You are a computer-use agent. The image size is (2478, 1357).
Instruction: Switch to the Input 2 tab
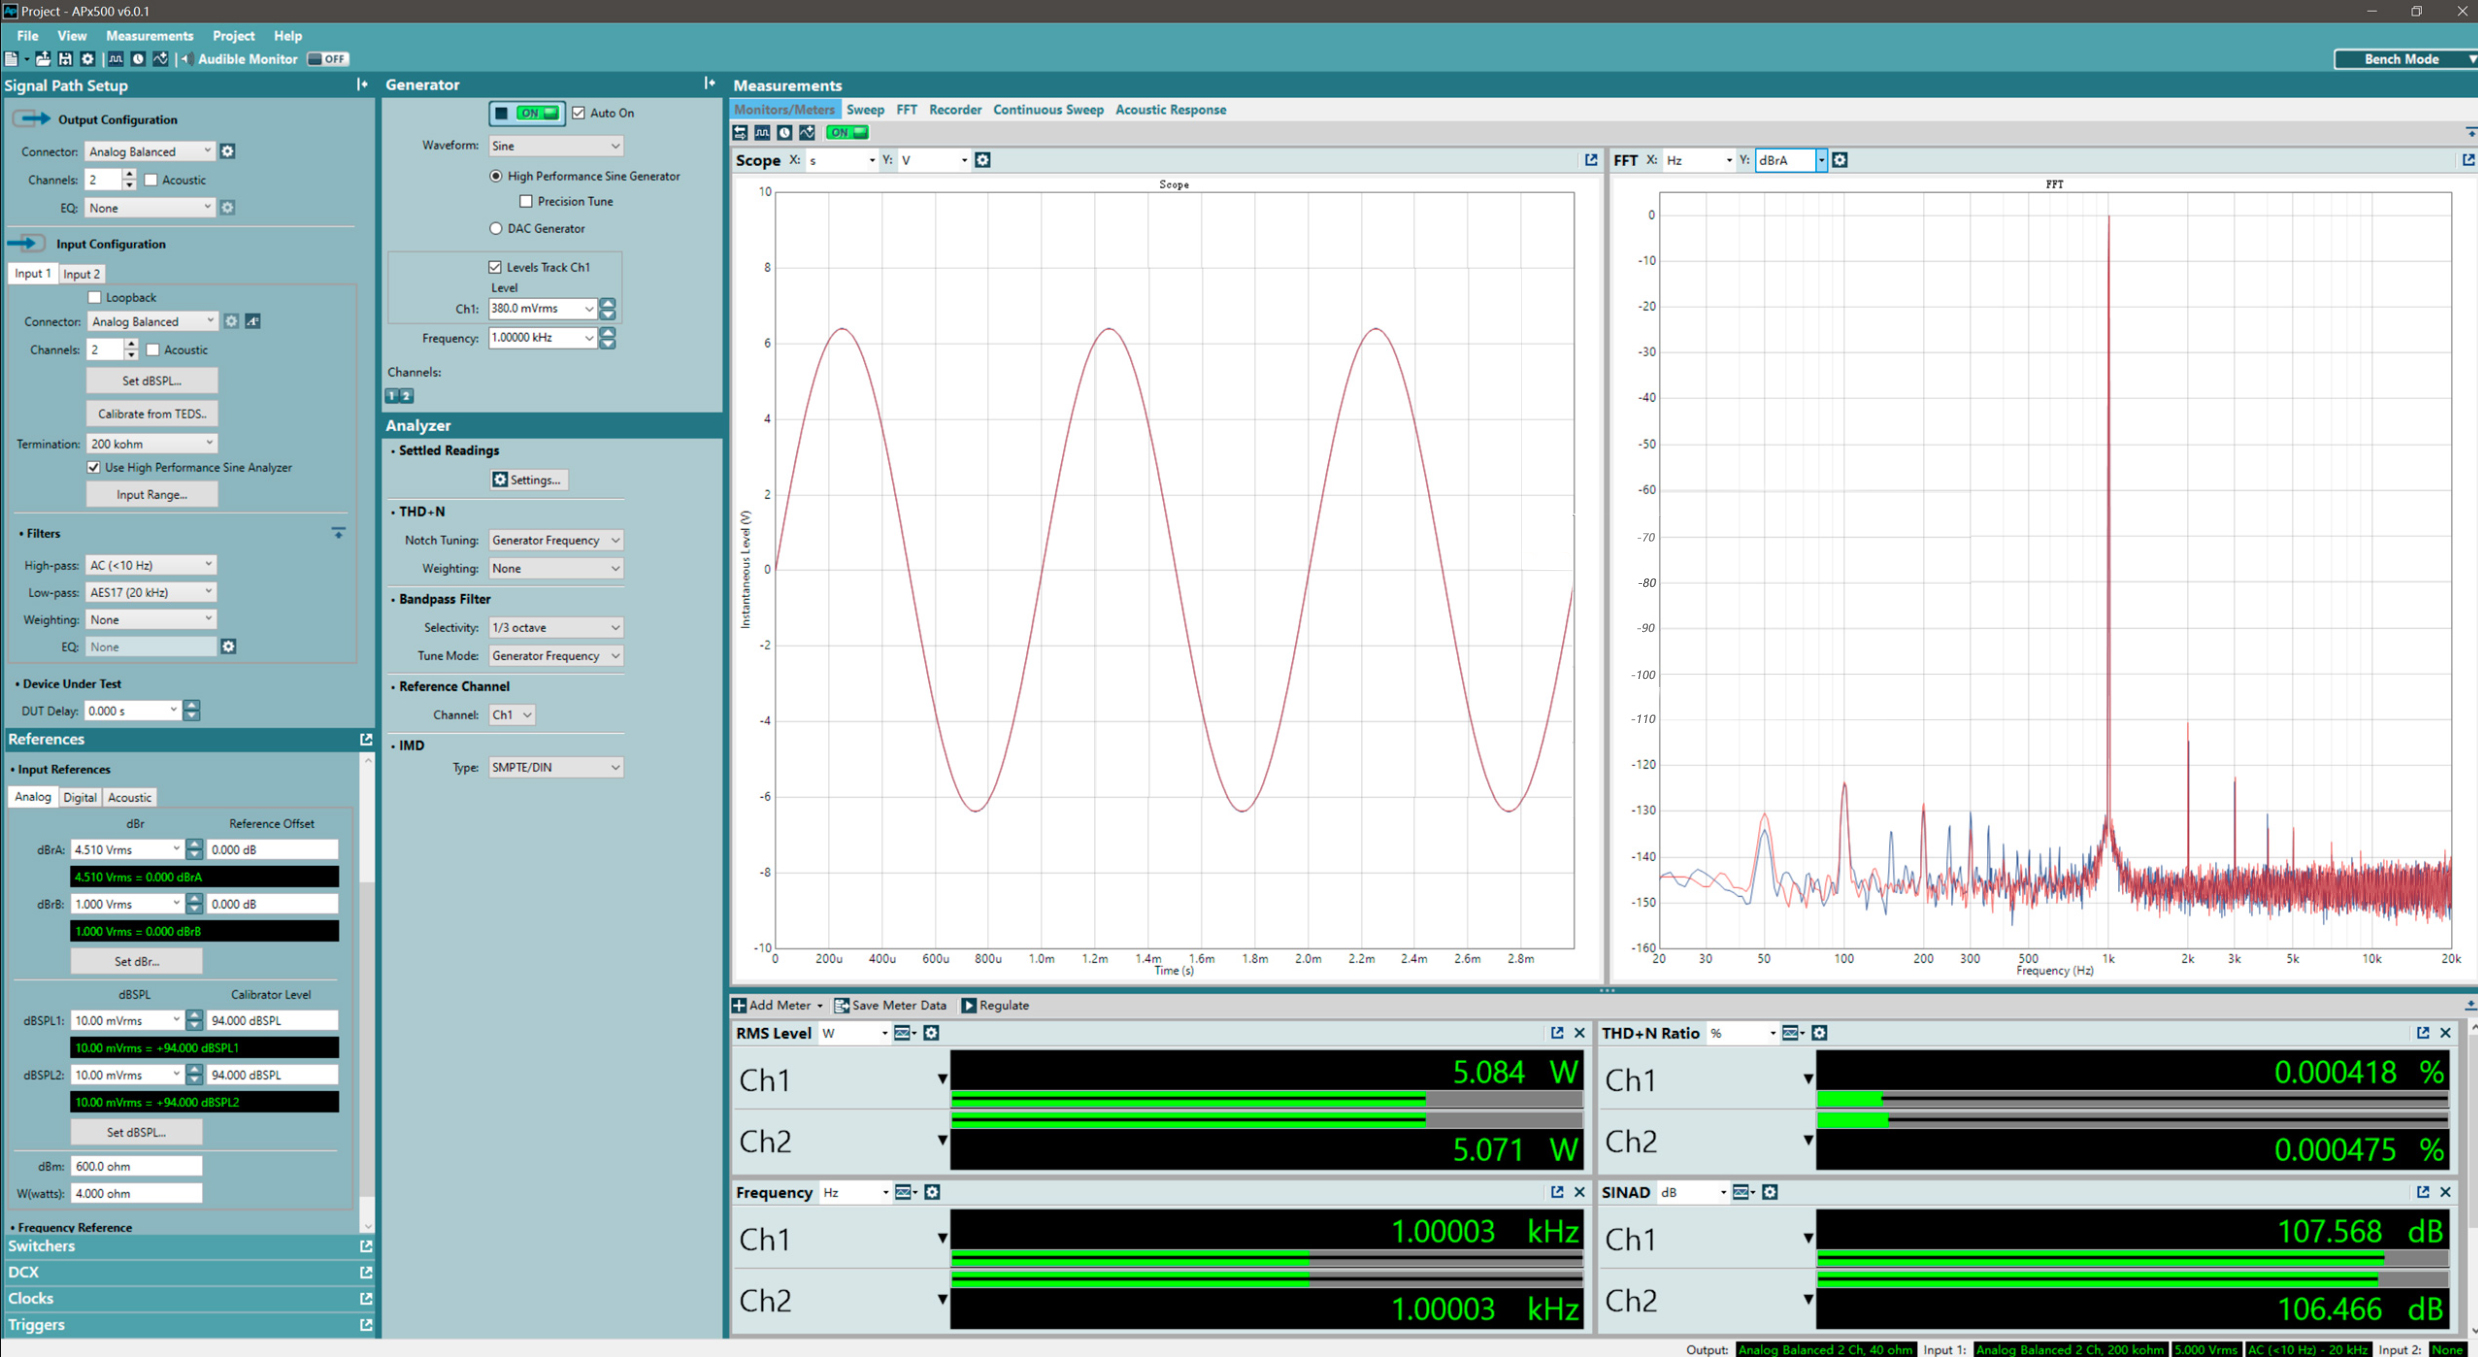[x=81, y=274]
